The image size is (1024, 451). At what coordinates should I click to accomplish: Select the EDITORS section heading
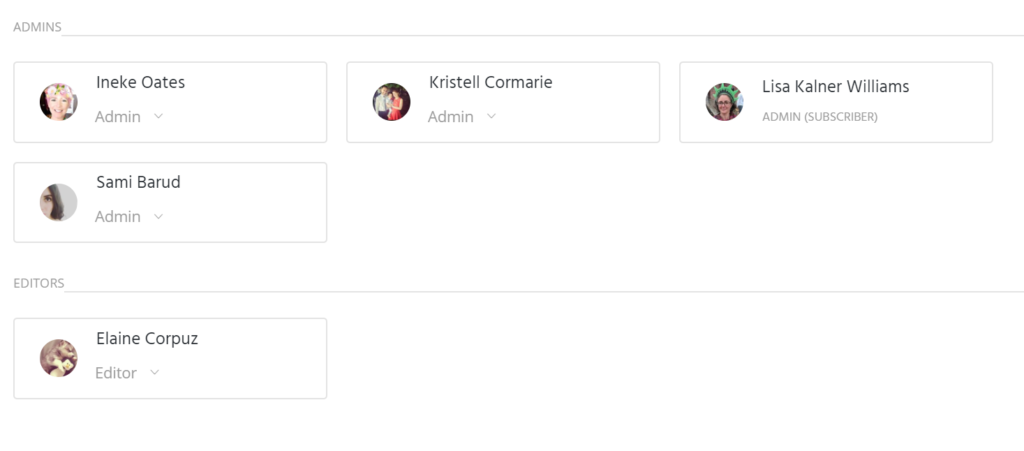38,283
